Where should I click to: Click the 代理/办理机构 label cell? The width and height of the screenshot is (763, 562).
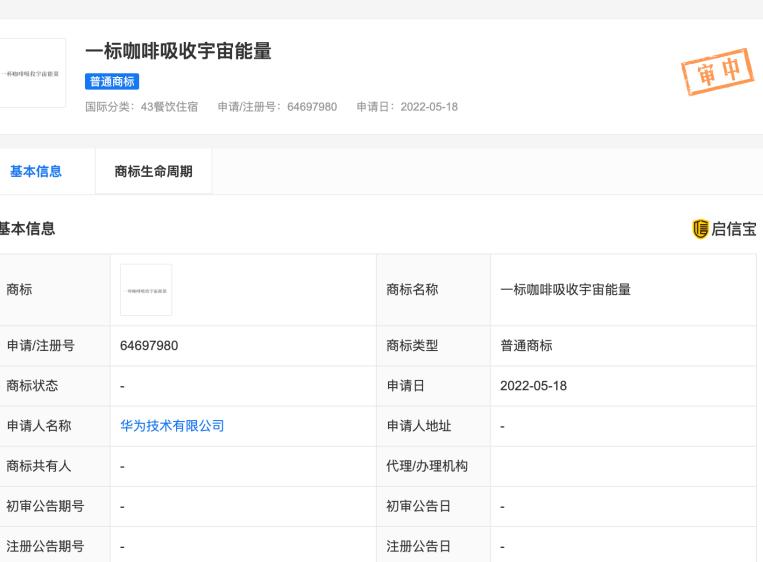[x=427, y=466]
